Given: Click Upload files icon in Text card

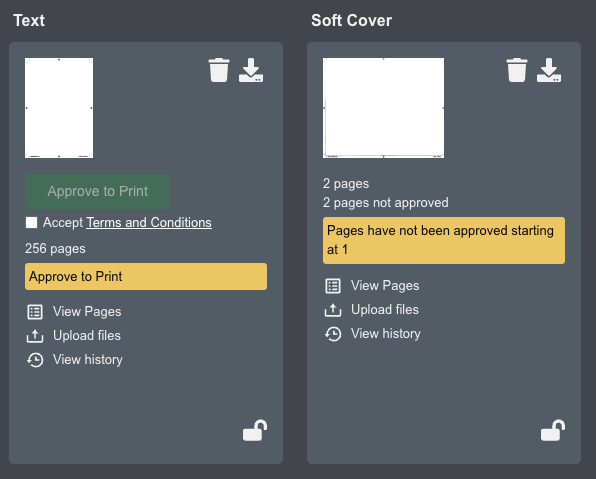Looking at the screenshot, I should (35, 336).
